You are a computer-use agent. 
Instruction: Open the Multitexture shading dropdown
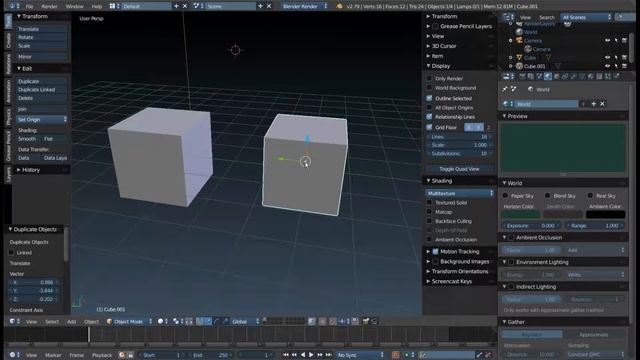(x=460, y=193)
